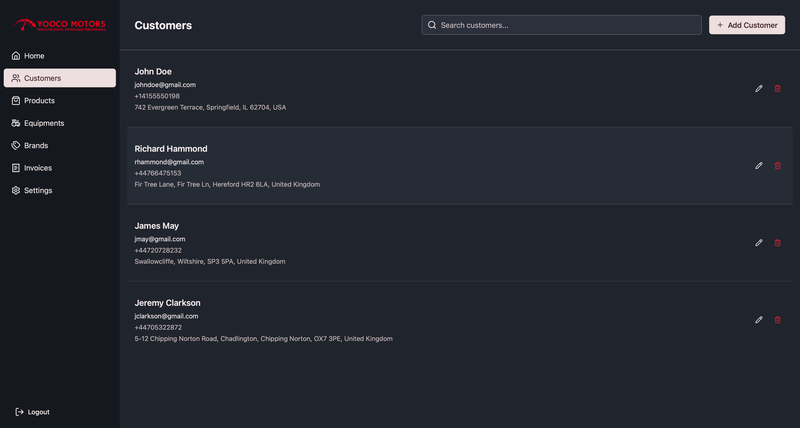Open the Products page
800x428 pixels.
(39, 101)
